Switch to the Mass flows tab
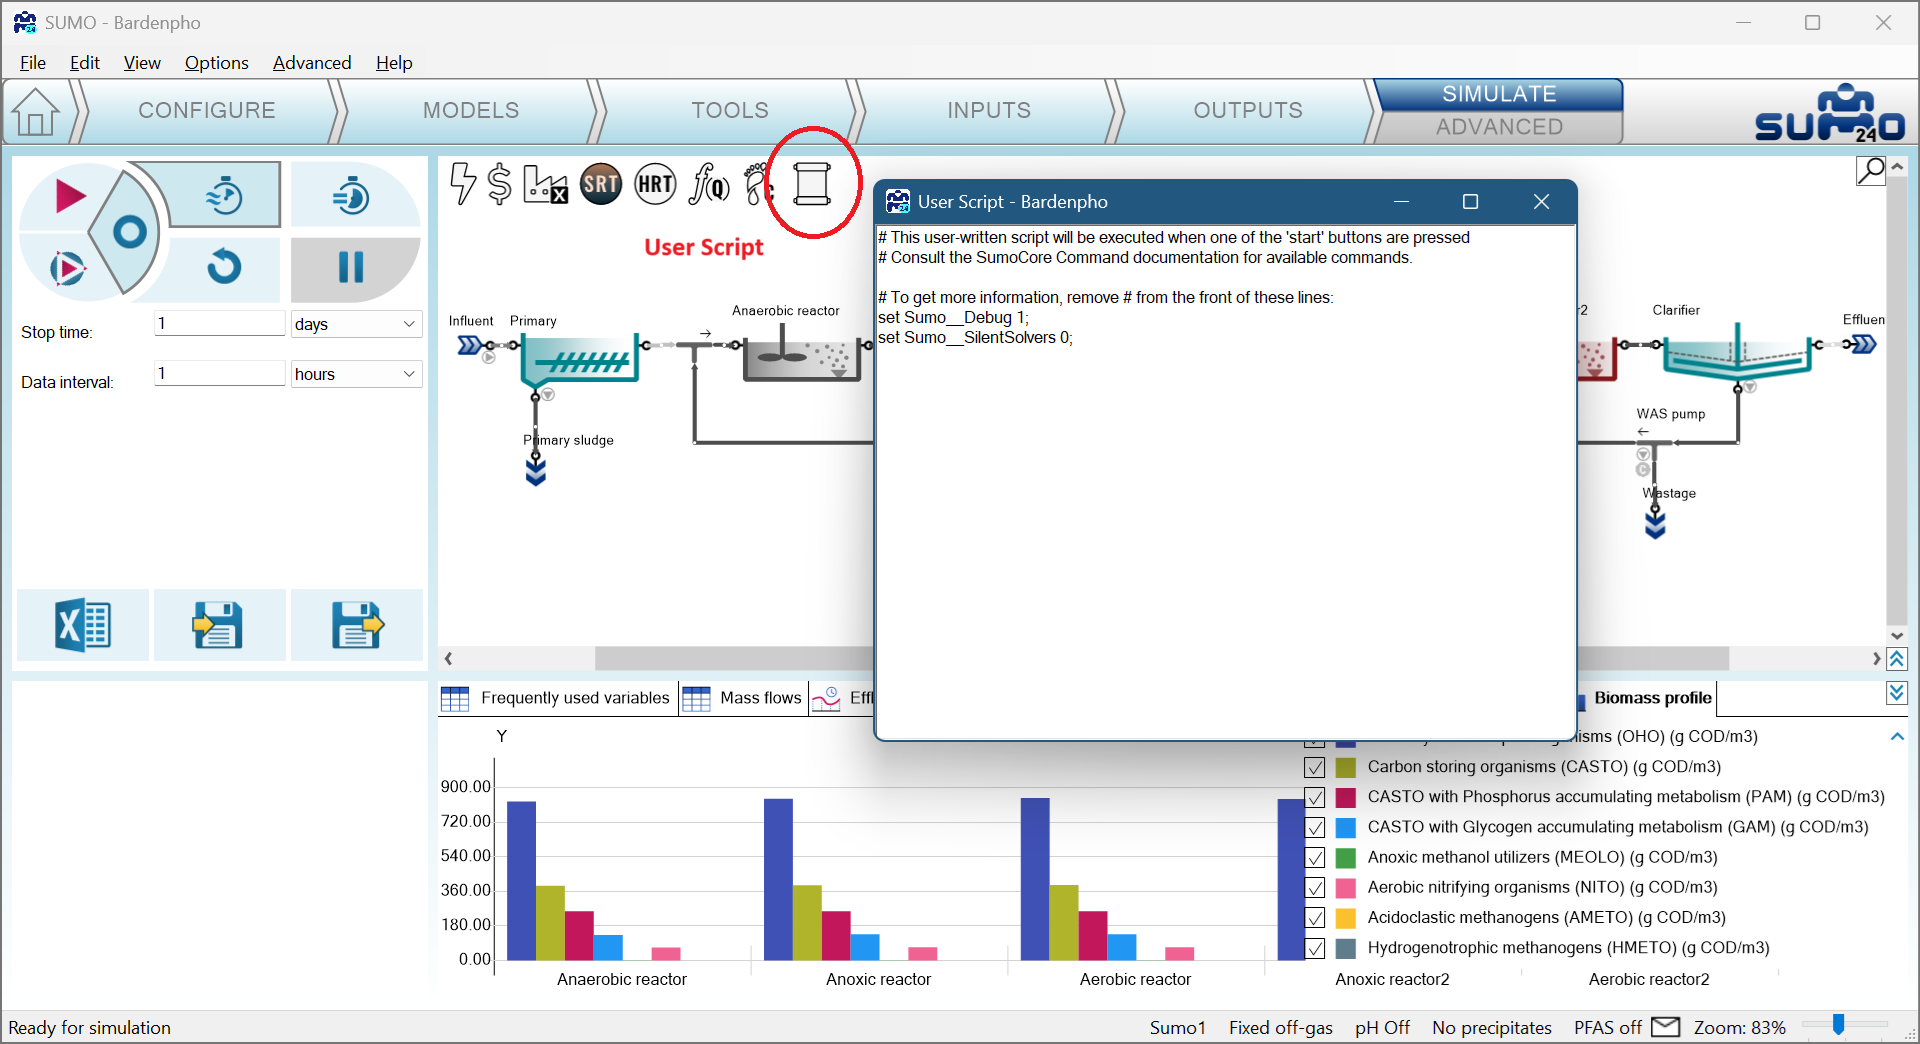 [745, 698]
